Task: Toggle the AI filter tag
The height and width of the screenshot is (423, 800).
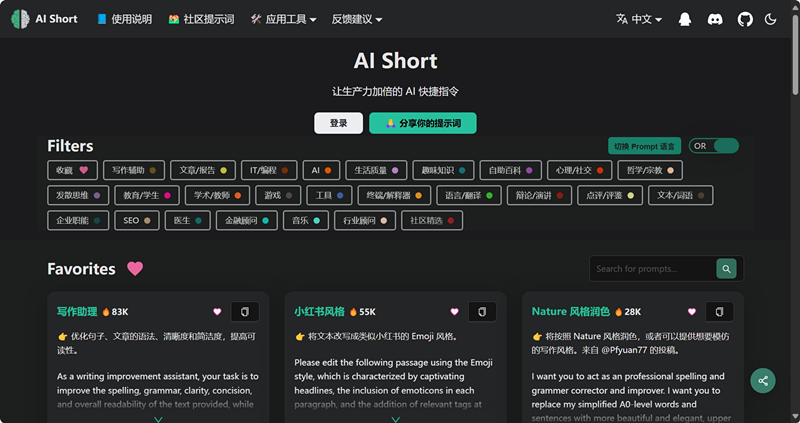Action: pos(321,170)
